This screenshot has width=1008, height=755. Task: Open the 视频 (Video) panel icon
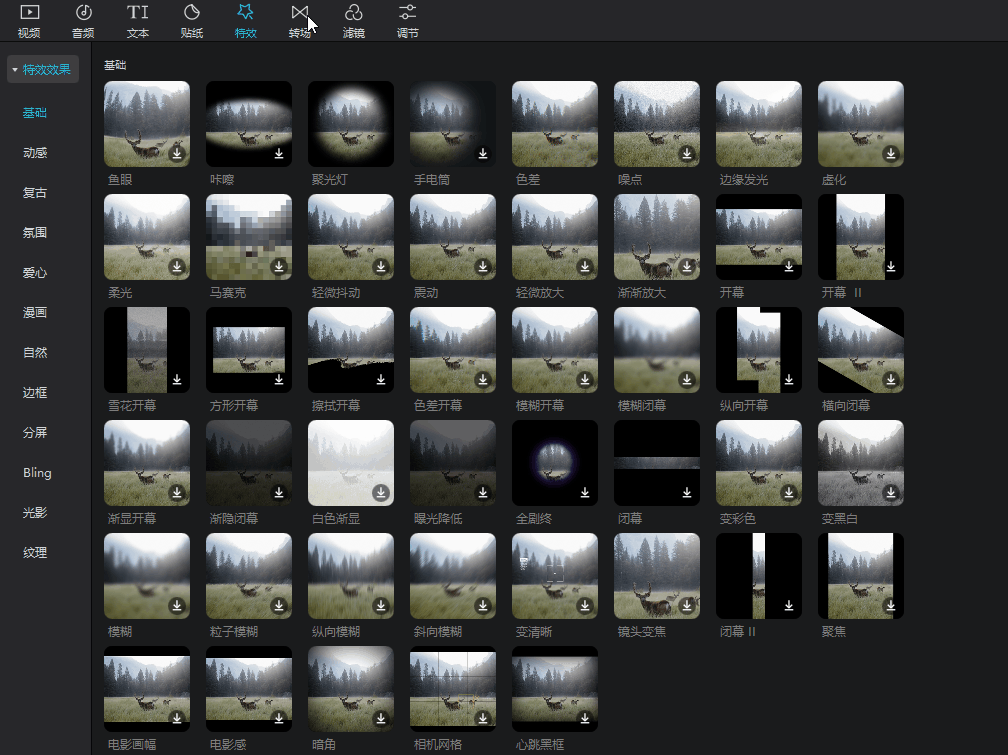click(29, 13)
